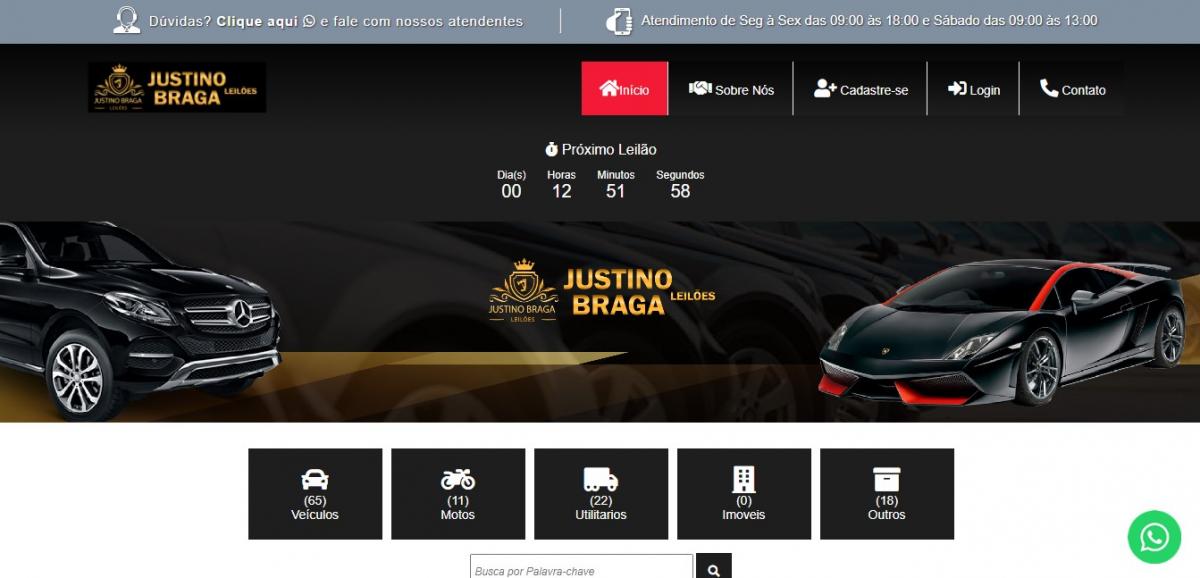Viewport: 1200px width, 578px height.
Task: Open the Cadastre-se registration page
Action: point(860,88)
